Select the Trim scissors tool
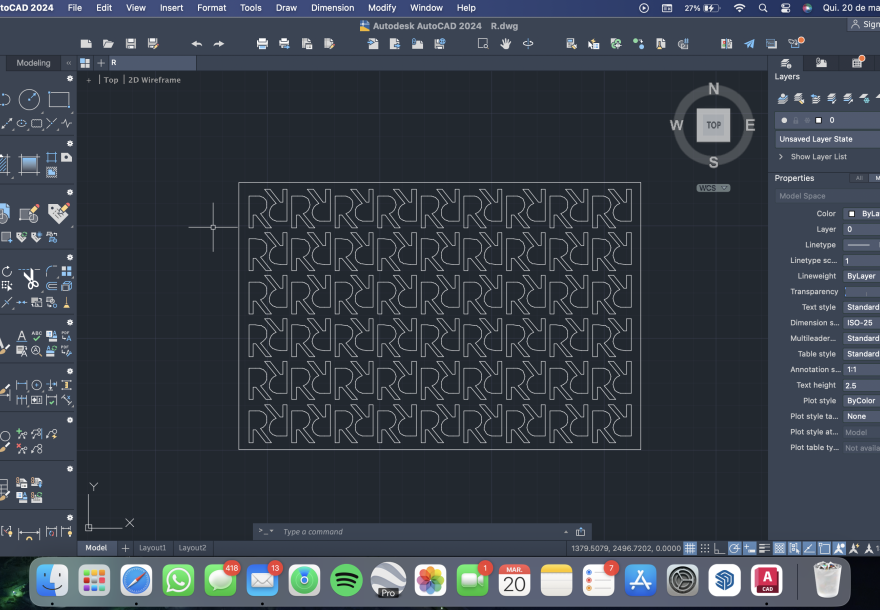The width and height of the screenshot is (880, 610). 29,278
